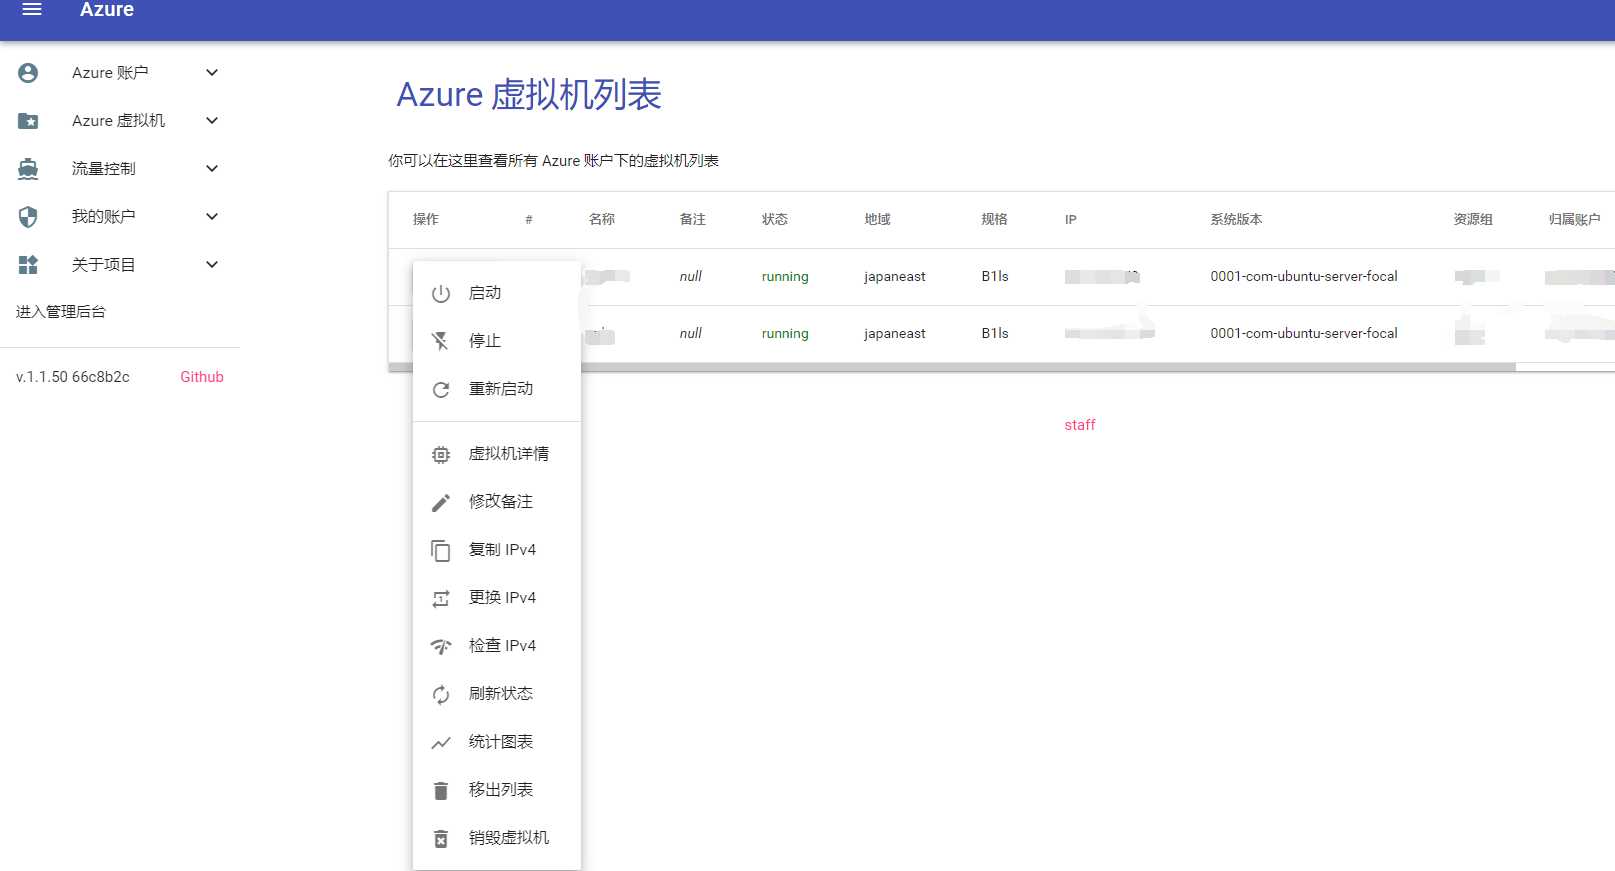The height and width of the screenshot is (871, 1615).
Task: Click first row's null remark cell
Action: [x=691, y=277]
